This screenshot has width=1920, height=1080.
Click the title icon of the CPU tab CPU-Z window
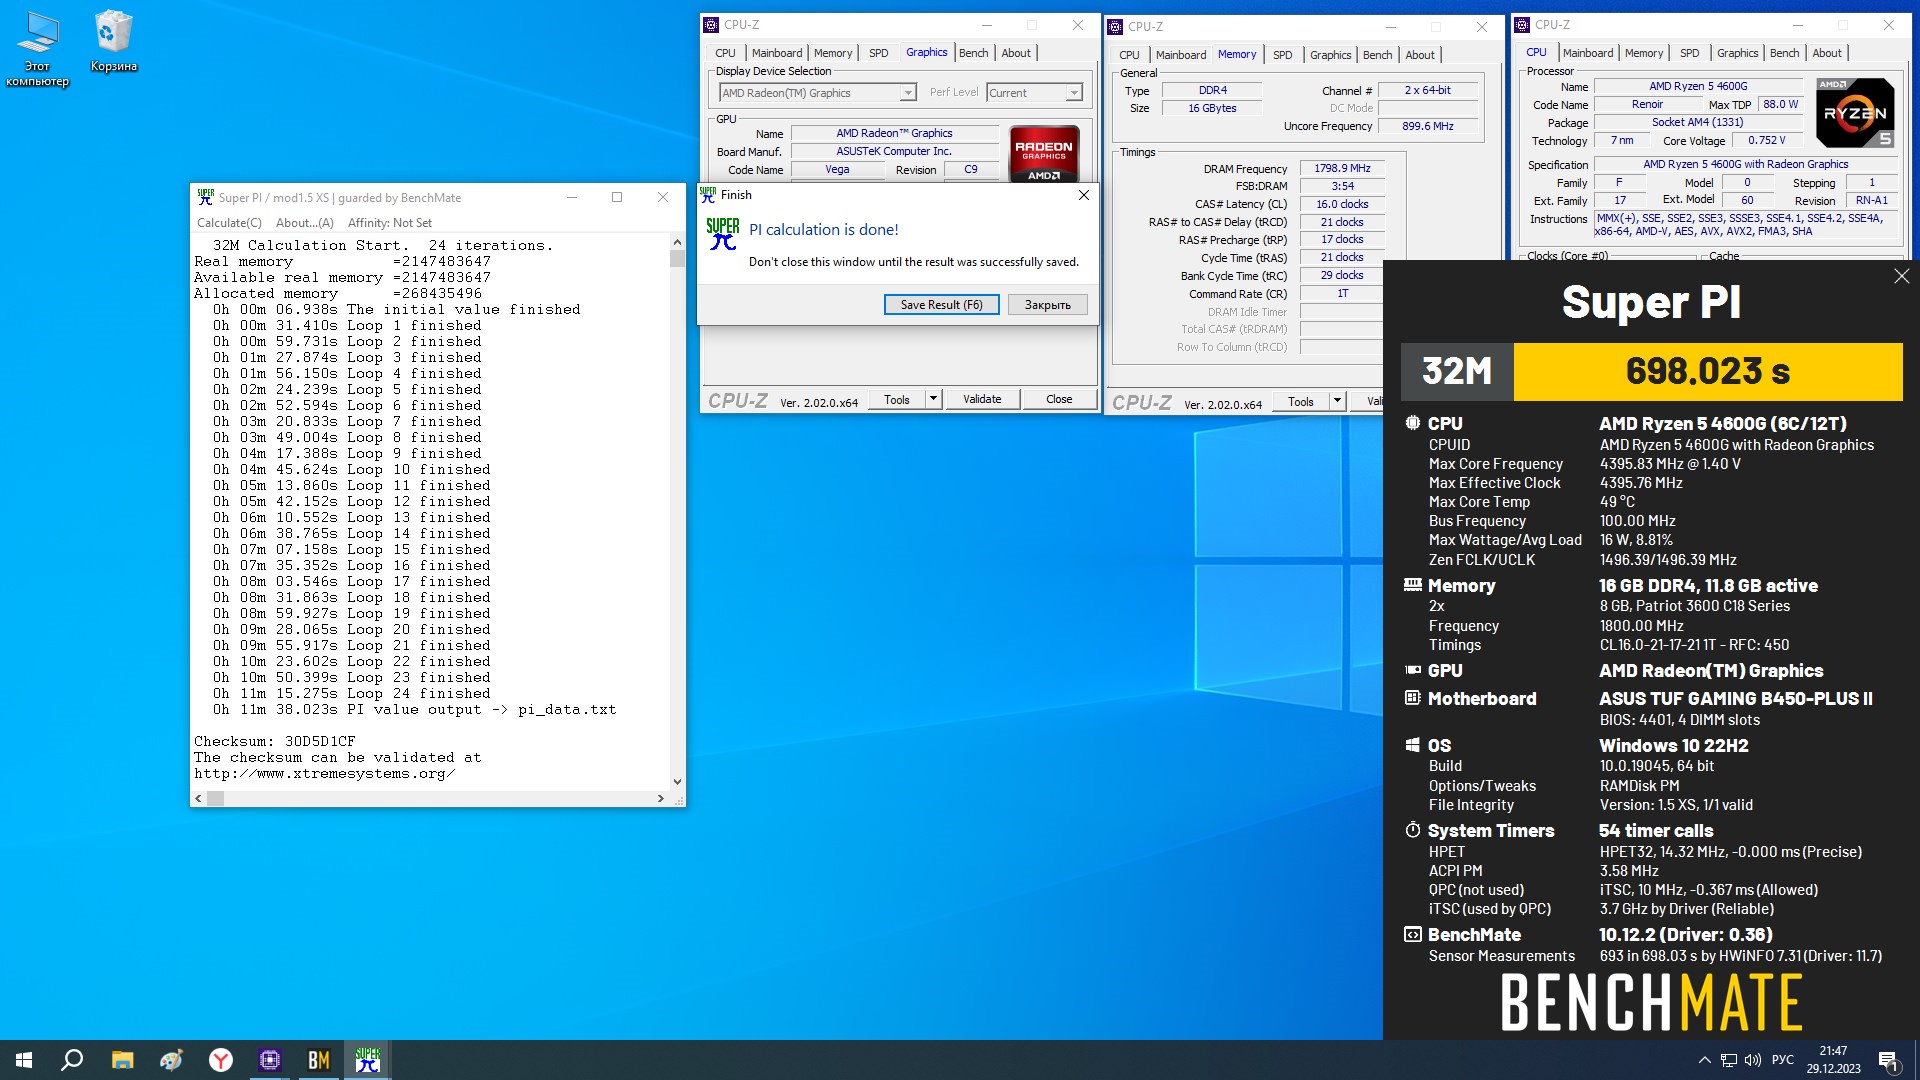tap(1522, 25)
